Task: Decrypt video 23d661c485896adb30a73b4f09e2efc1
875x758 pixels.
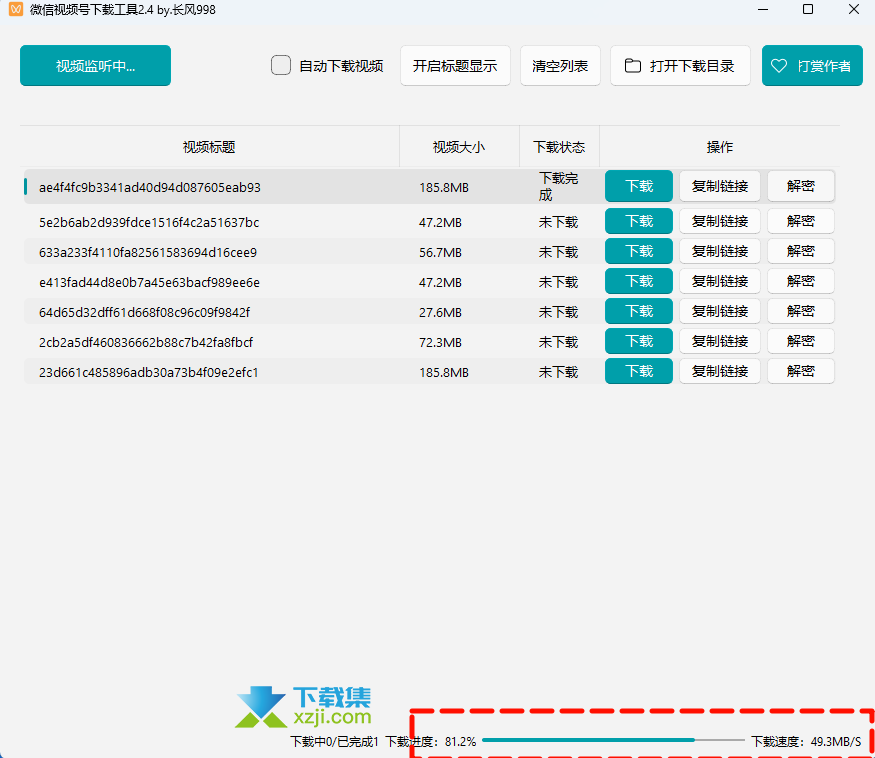Action: [x=801, y=371]
